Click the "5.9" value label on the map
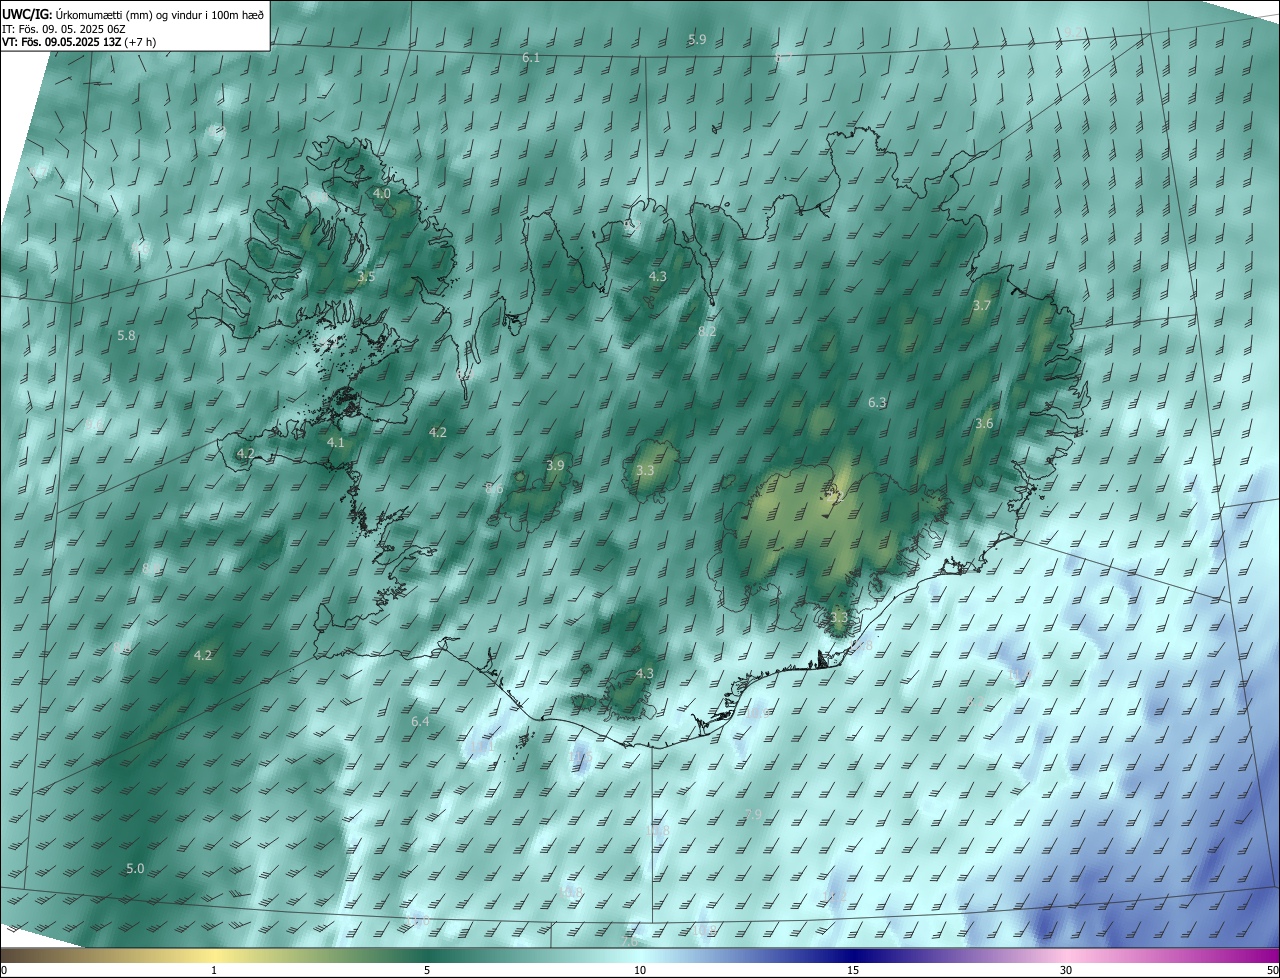The height and width of the screenshot is (978, 1280). pyautogui.click(x=697, y=40)
